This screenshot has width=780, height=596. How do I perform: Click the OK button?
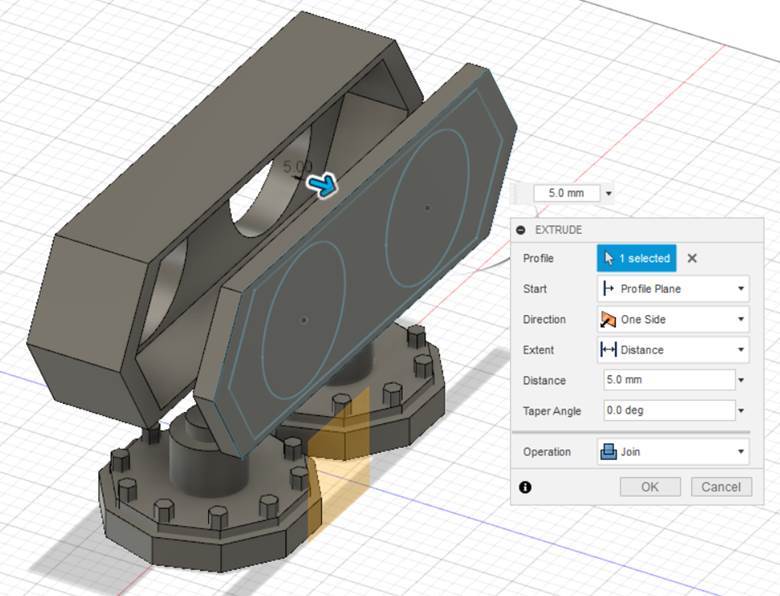pyautogui.click(x=650, y=487)
